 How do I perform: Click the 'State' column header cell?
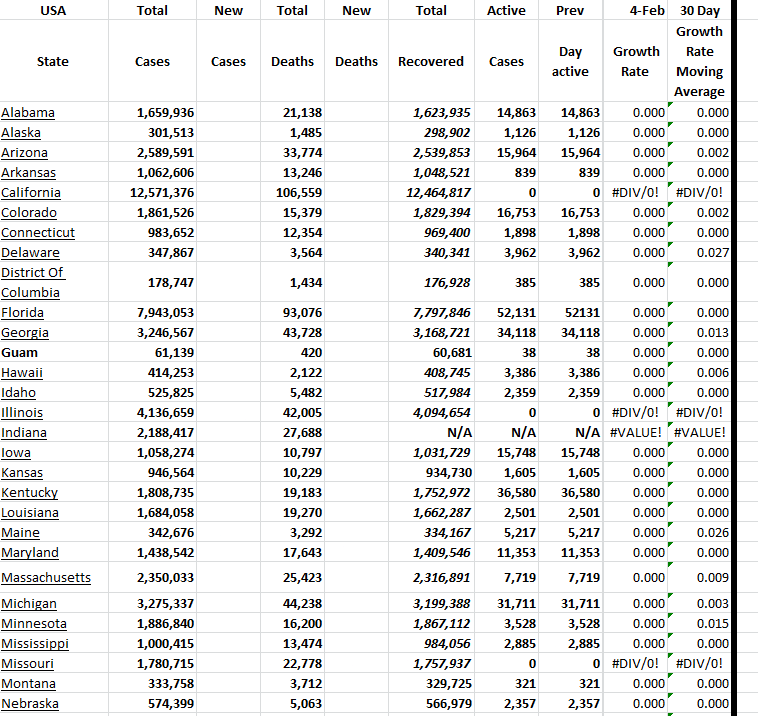[x=52, y=61]
